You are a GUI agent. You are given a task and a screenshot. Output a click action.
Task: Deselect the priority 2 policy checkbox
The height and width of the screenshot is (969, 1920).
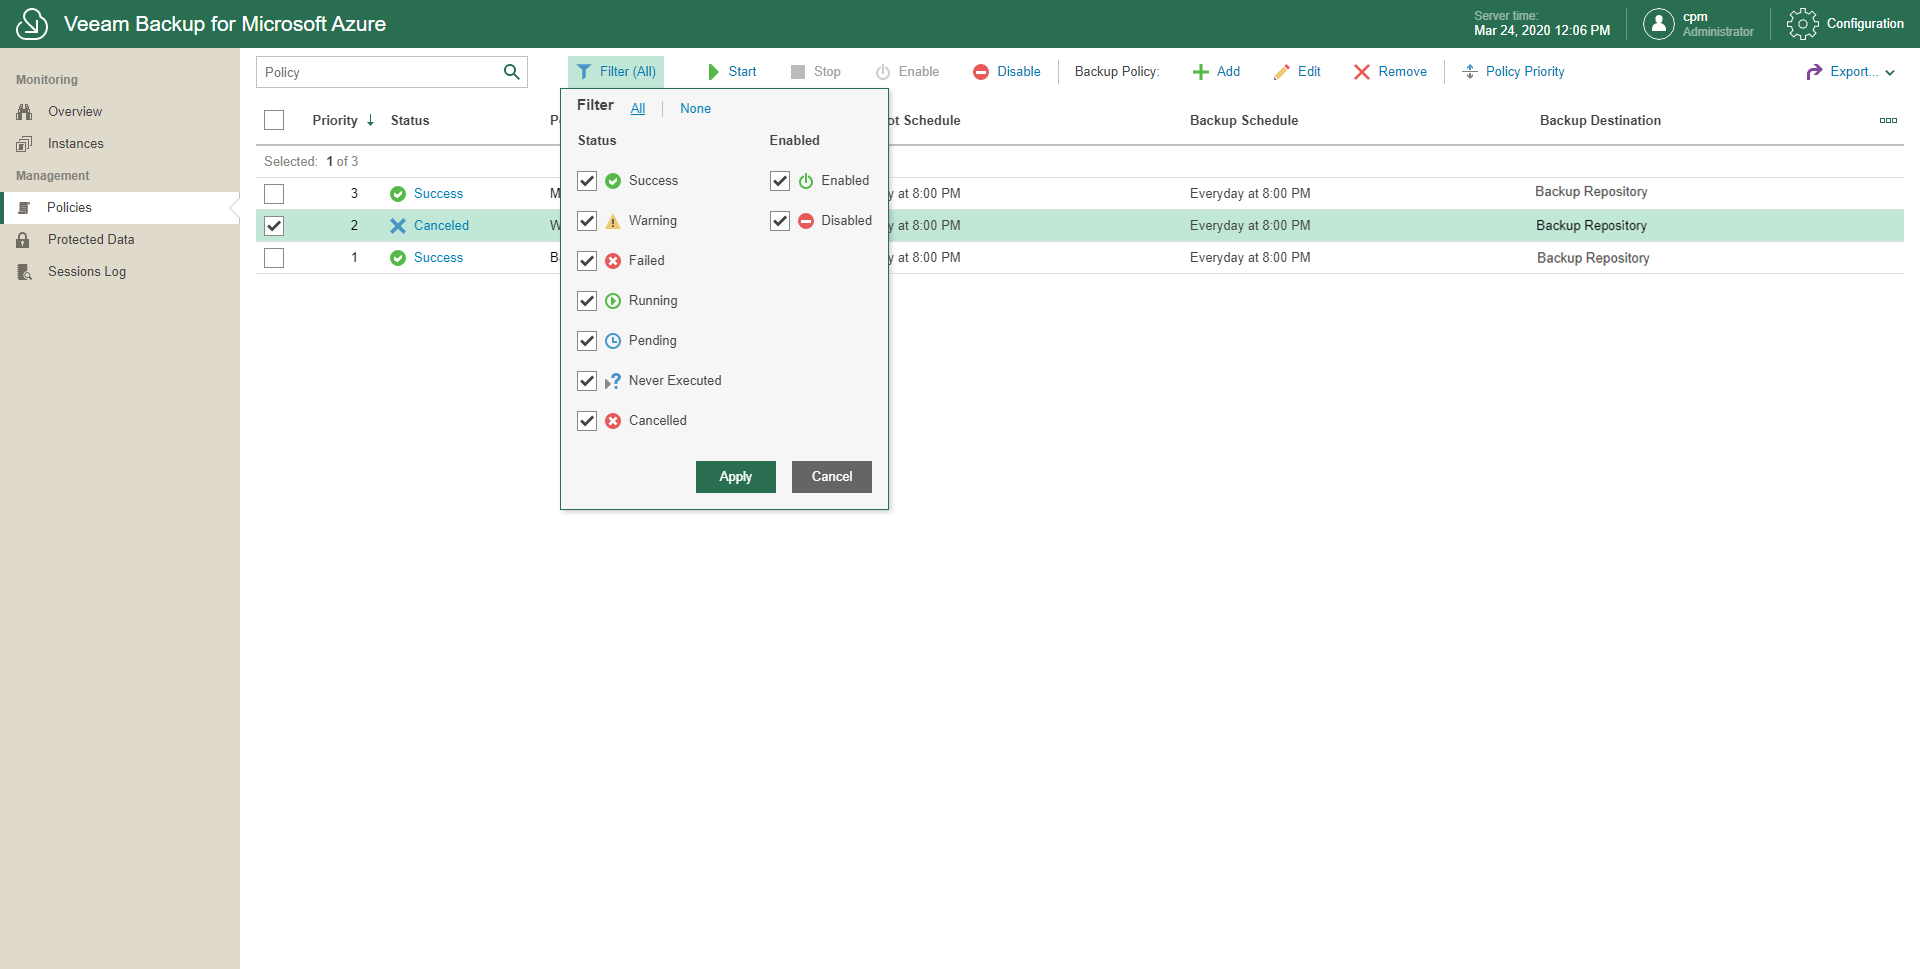(x=274, y=226)
